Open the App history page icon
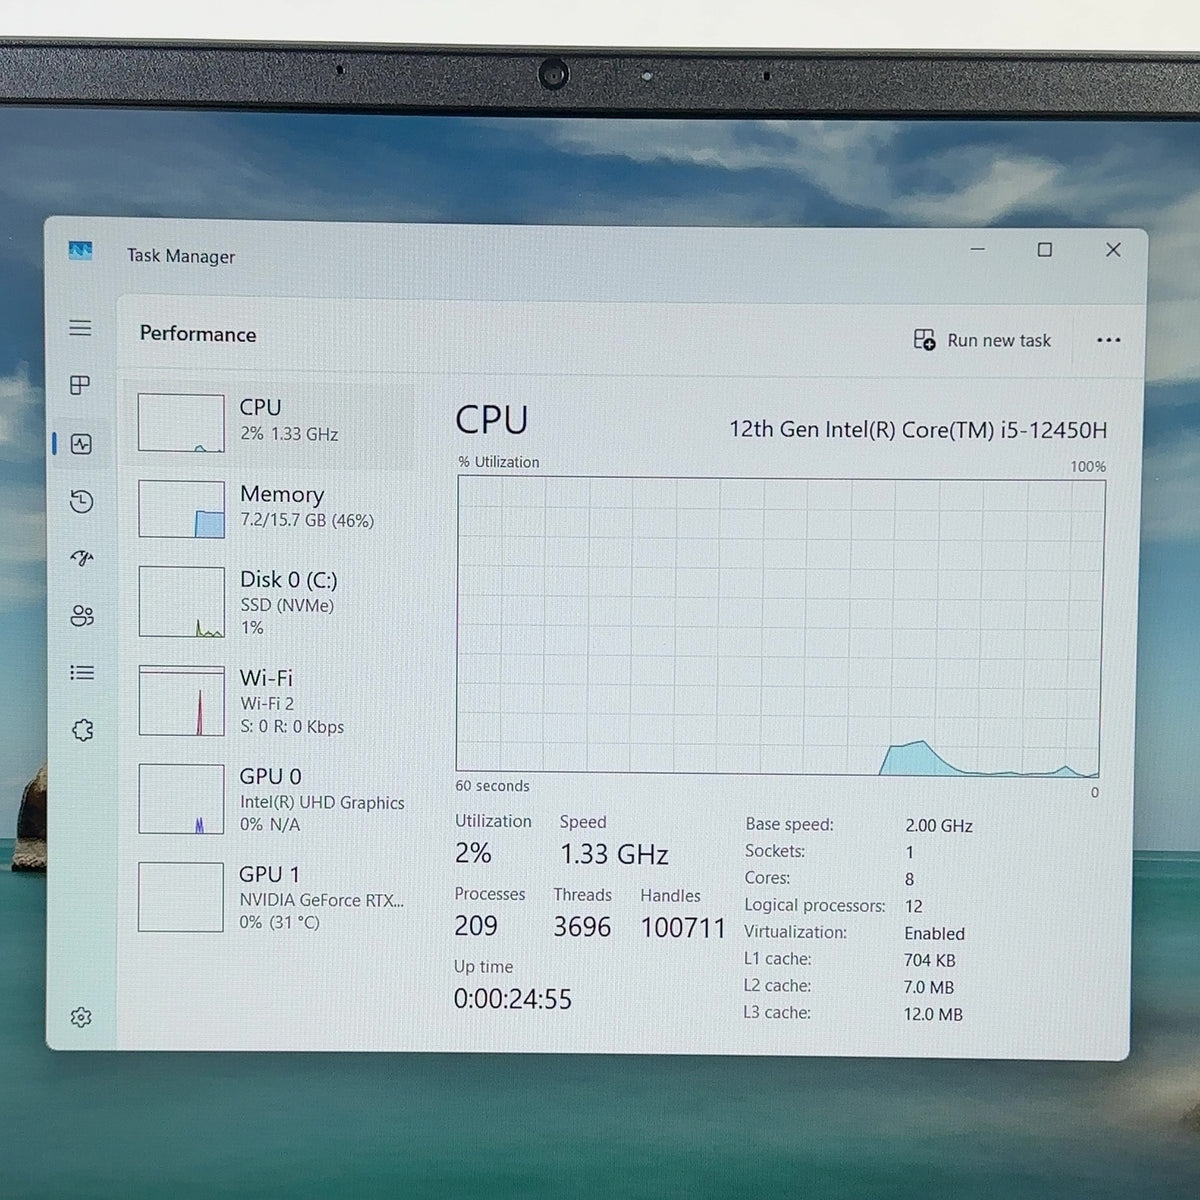This screenshot has width=1200, height=1200. click(81, 501)
